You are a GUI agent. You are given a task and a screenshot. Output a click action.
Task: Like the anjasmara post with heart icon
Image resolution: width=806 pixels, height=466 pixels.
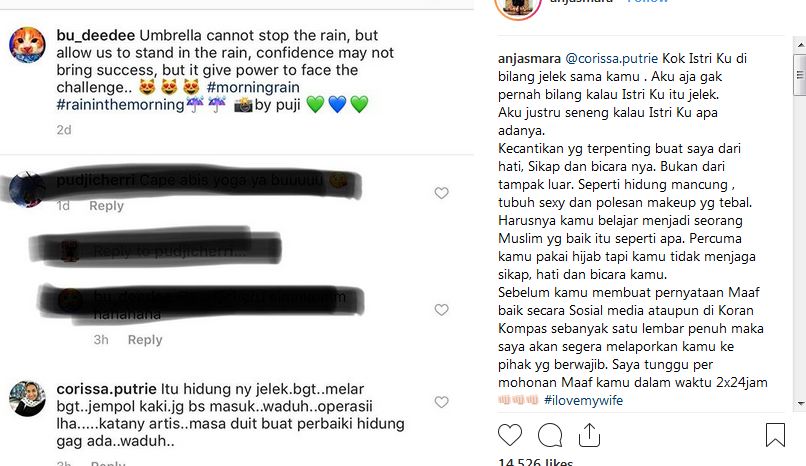(510, 435)
